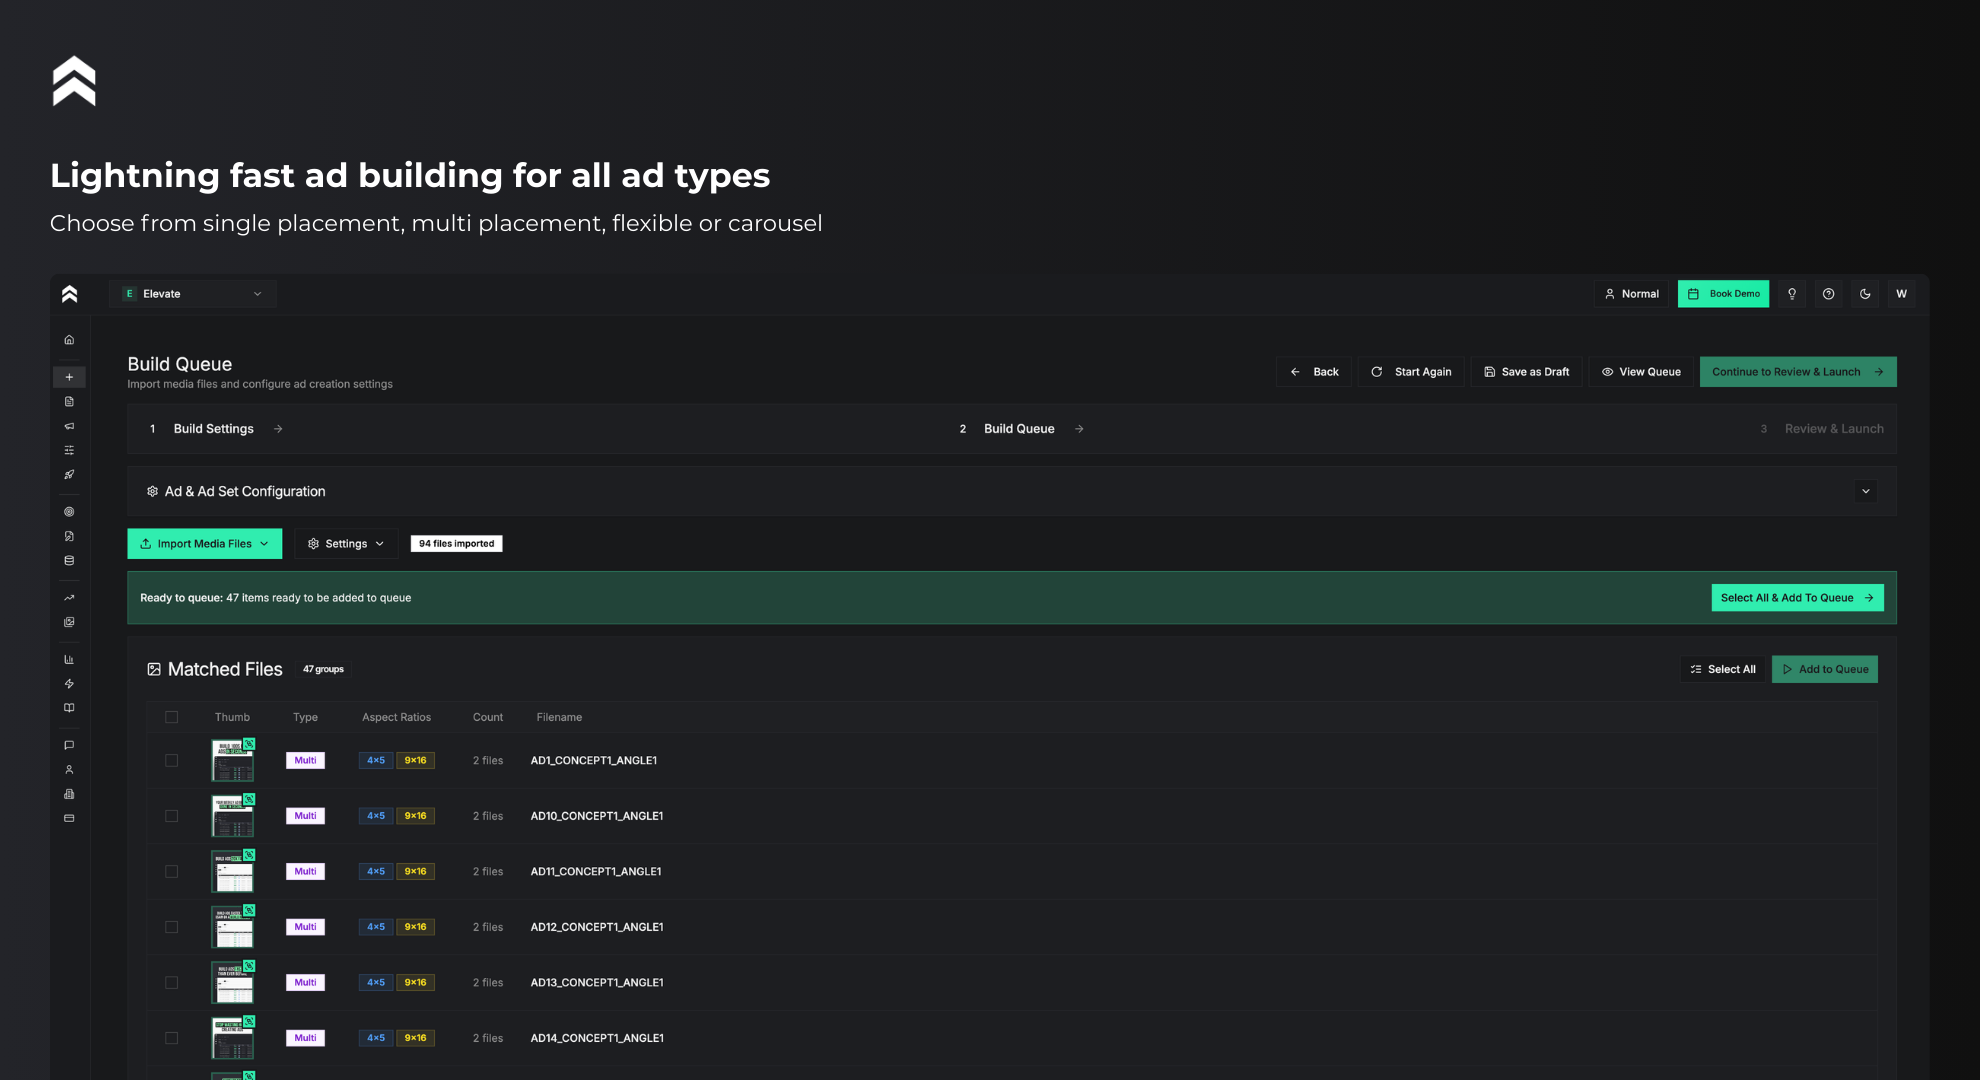Image resolution: width=1980 pixels, height=1080 pixels.
Task: Open the chat bubble feedback icon in sidebar
Action: pyautogui.click(x=69, y=744)
